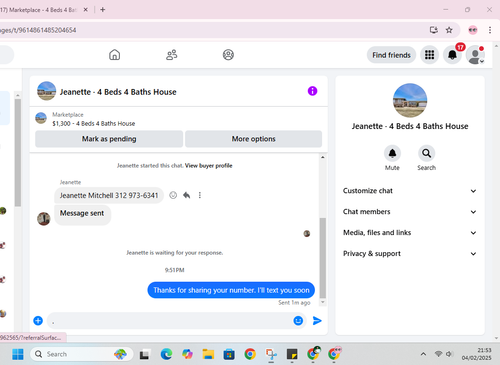
Task: Click the chat messages vertical scrollbar
Action: [323, 257]
